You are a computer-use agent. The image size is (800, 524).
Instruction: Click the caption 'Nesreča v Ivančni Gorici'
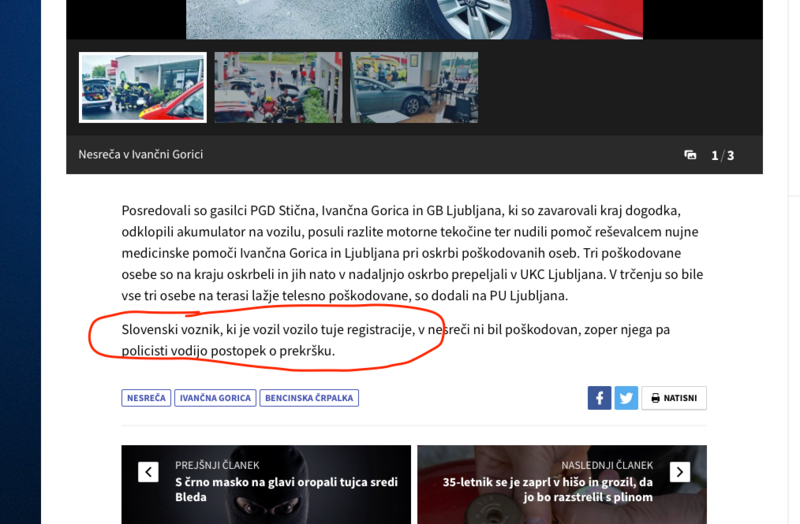click(x=141, y=155)
